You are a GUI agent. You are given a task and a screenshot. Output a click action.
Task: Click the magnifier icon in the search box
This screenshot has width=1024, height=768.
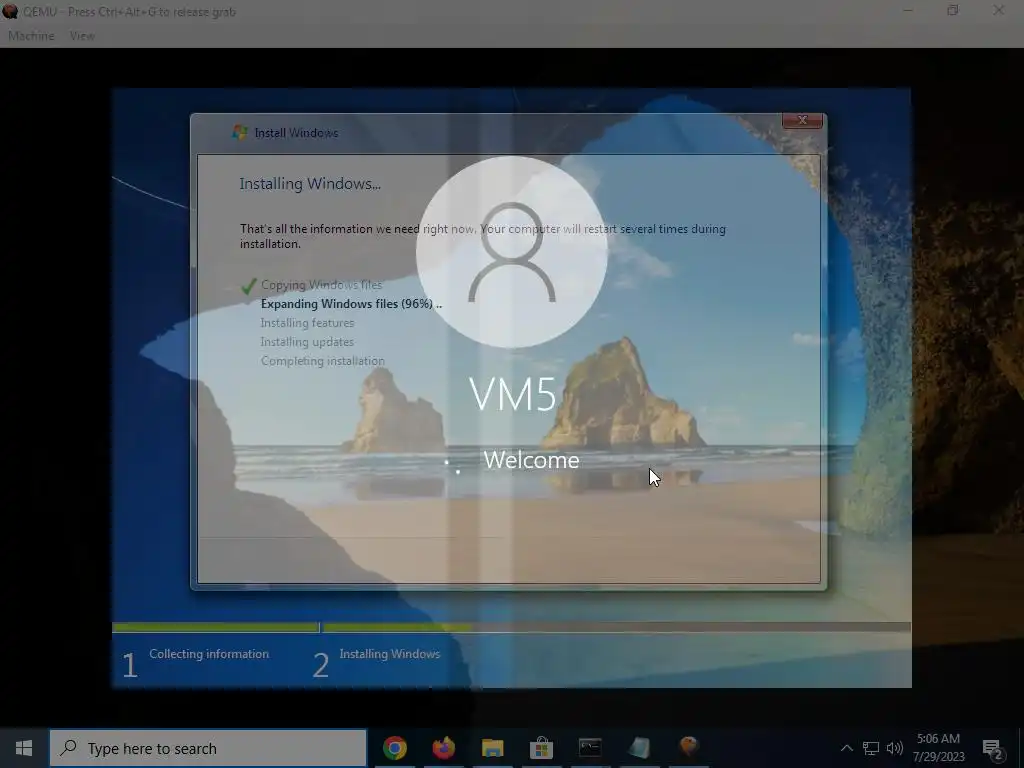tap(69, 748)
